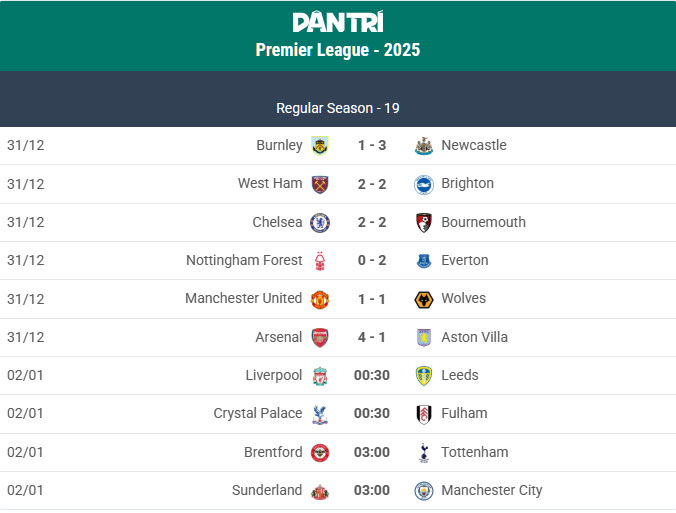
Task: Open the Aston Villa team link
Action: (474, 337)
